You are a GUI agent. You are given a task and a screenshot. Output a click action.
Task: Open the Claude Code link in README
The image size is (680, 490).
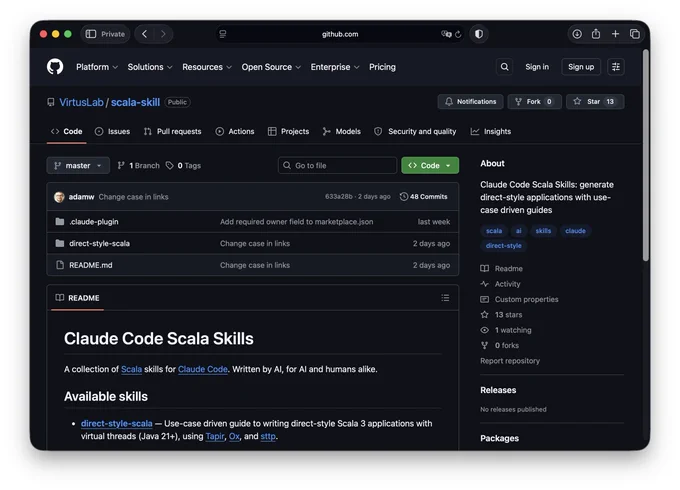click(203, 369)
